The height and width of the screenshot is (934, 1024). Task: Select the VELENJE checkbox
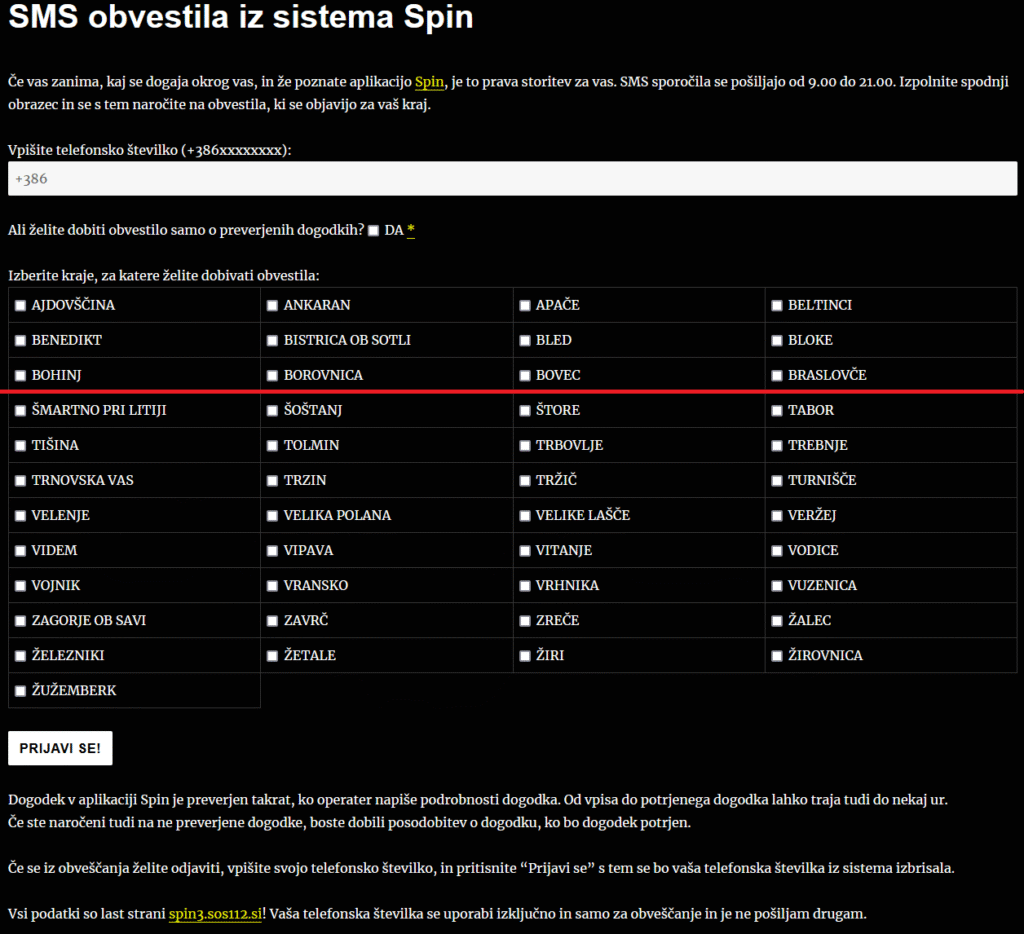[20, 516]
